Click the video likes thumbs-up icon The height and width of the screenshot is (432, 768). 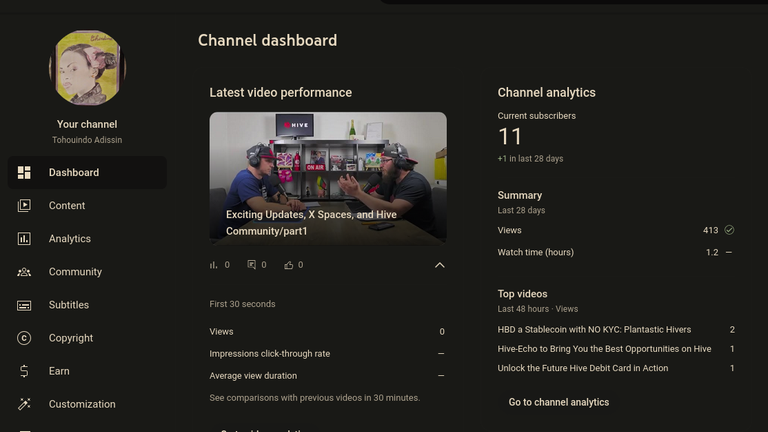click(288, 265)
